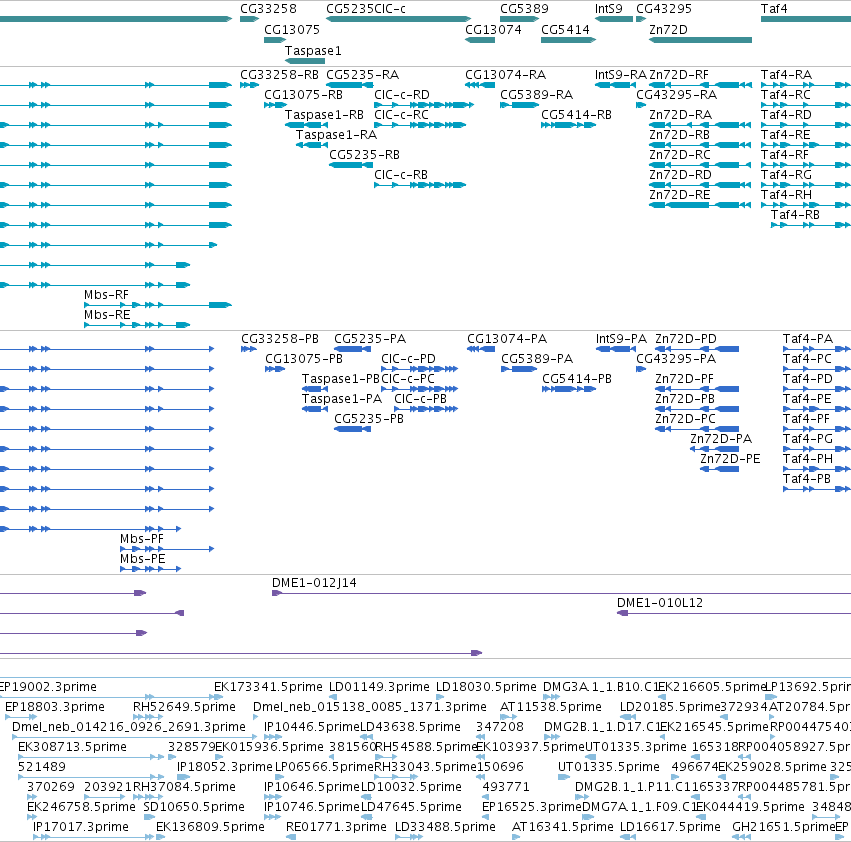The width and height of the screenshot is (851, 842).
Task: Click the CG43295-RA transcript
Action: coord(641,105)
